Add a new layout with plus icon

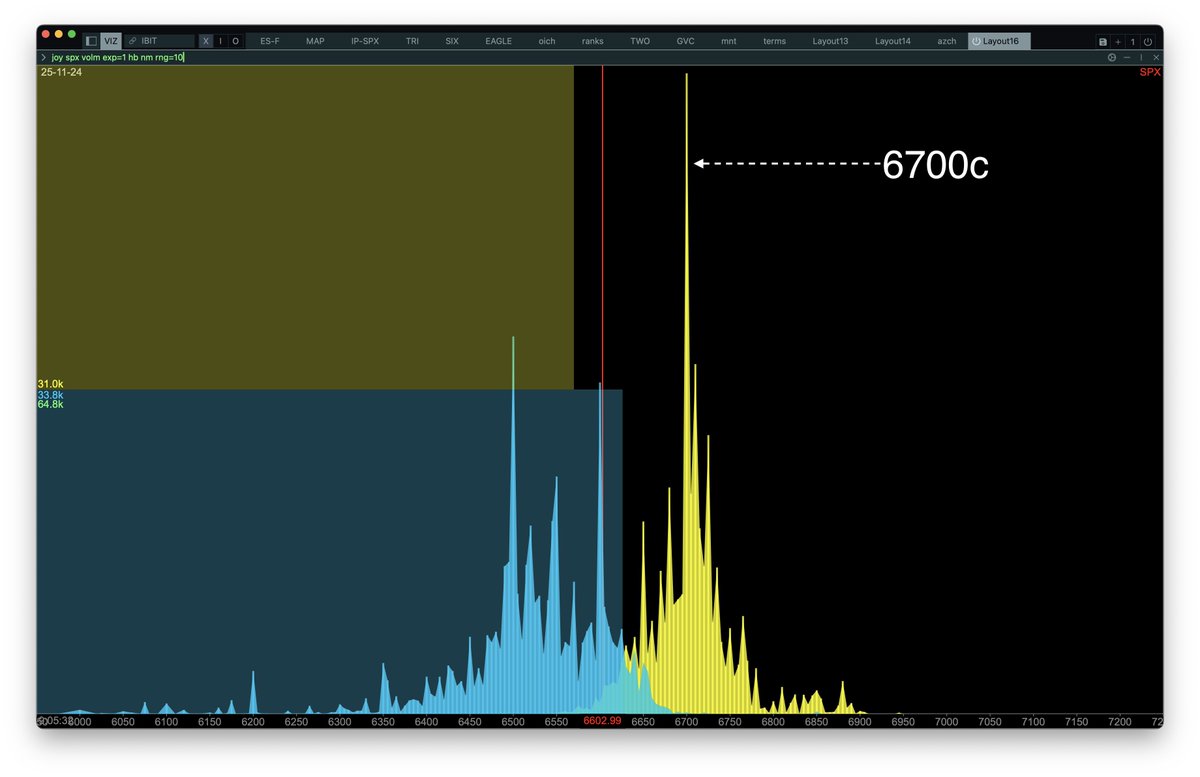(1118, 42)
